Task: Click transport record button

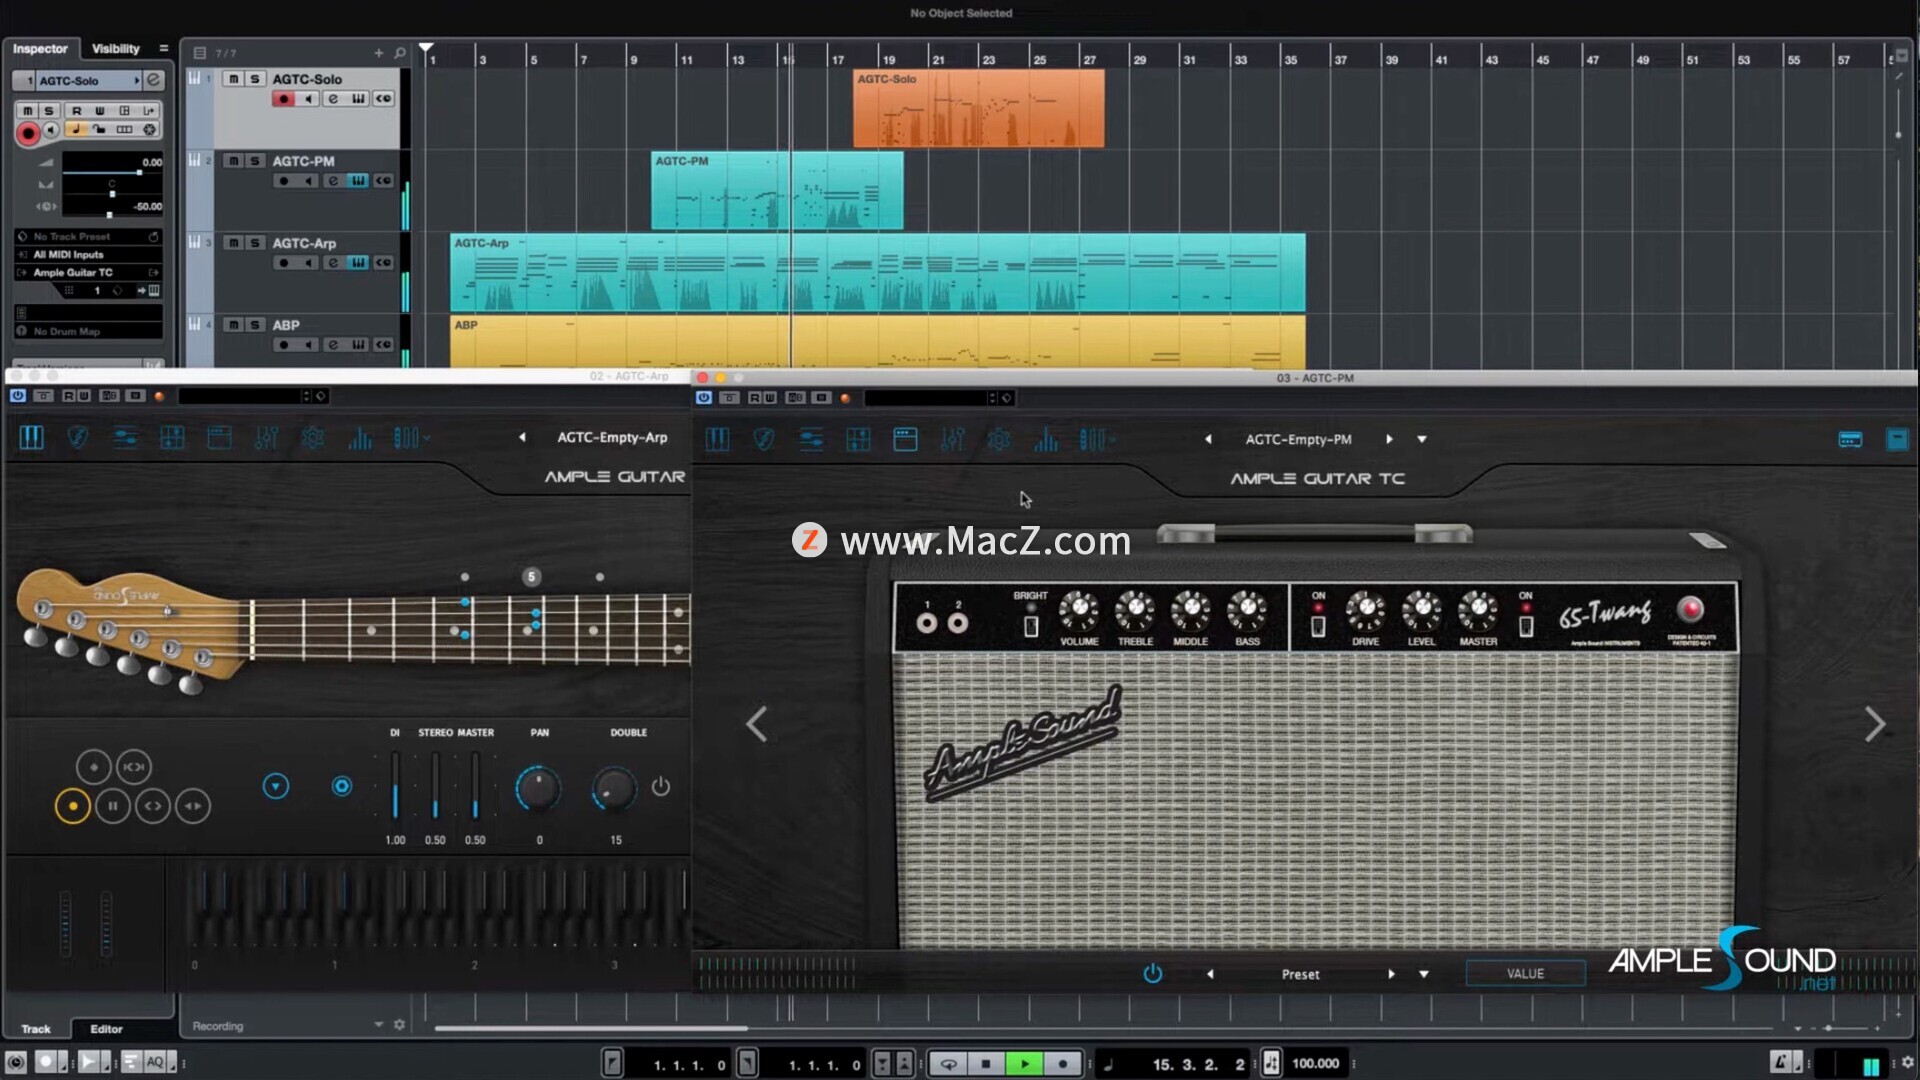Action: pyautogui.click(x=1062, y=1064)
